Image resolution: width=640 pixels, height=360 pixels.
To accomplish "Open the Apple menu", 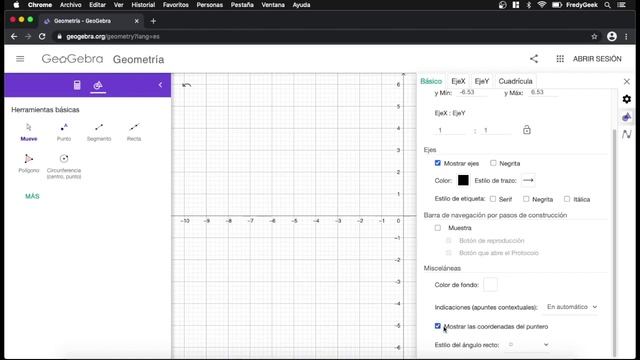I will pos(16,5).
